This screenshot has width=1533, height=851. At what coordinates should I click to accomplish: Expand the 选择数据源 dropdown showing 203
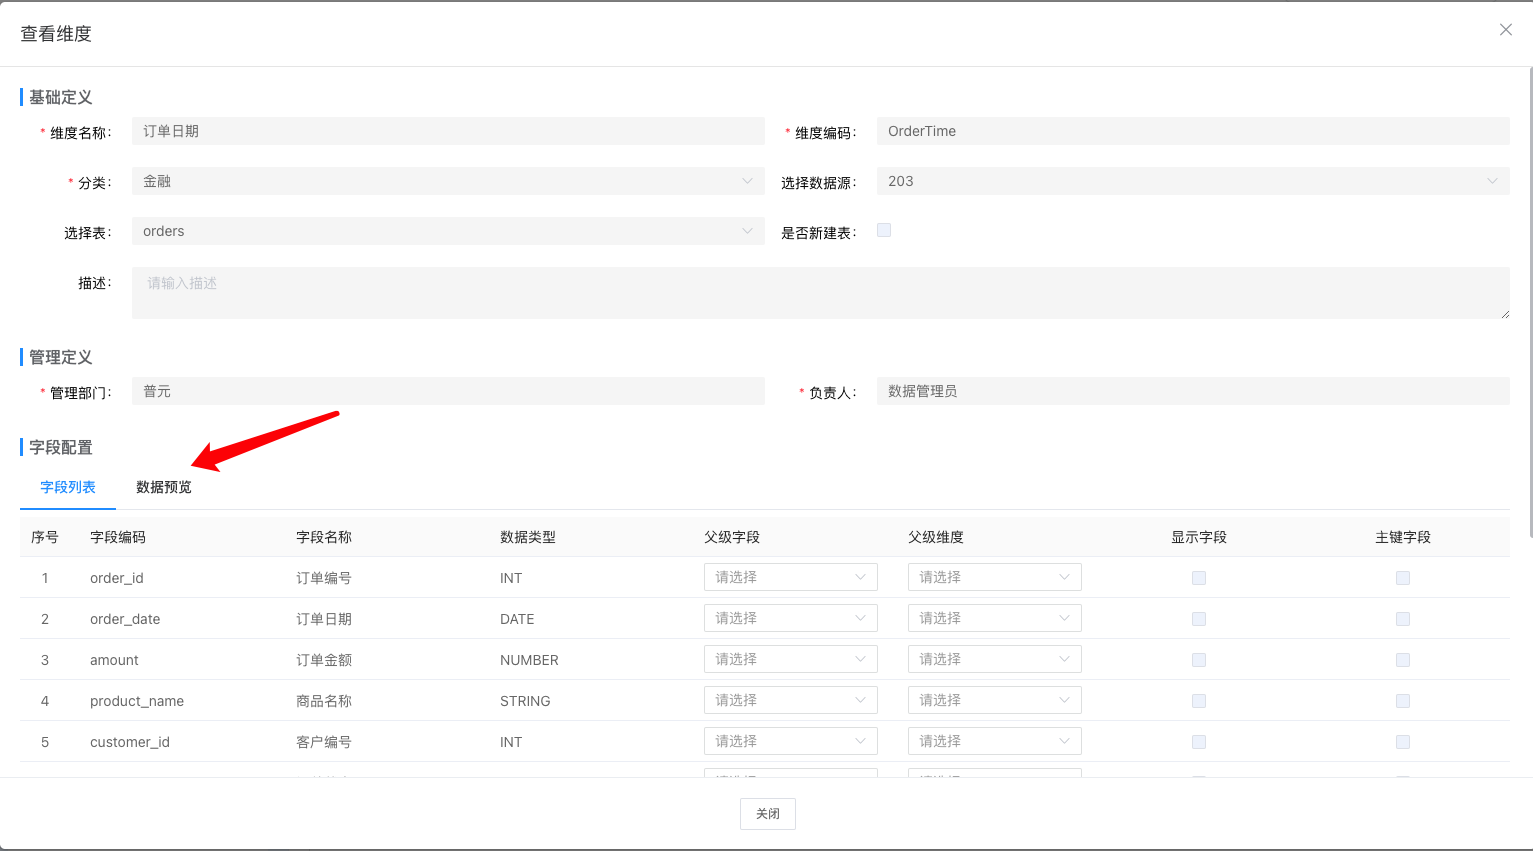coord(1192,181)
